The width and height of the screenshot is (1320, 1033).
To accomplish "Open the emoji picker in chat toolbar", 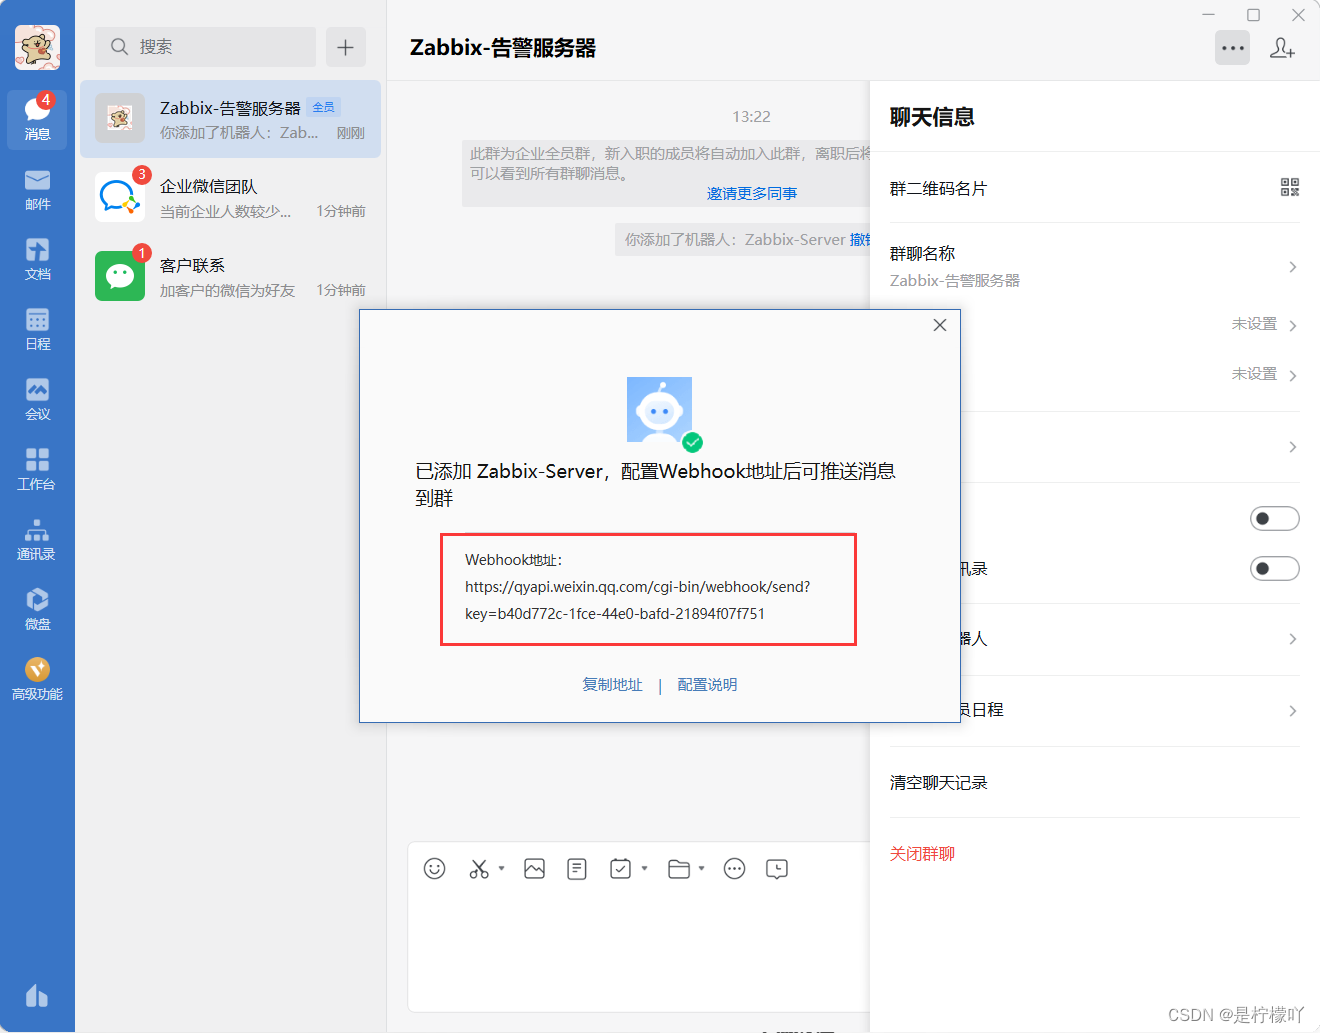I will 434,869.
